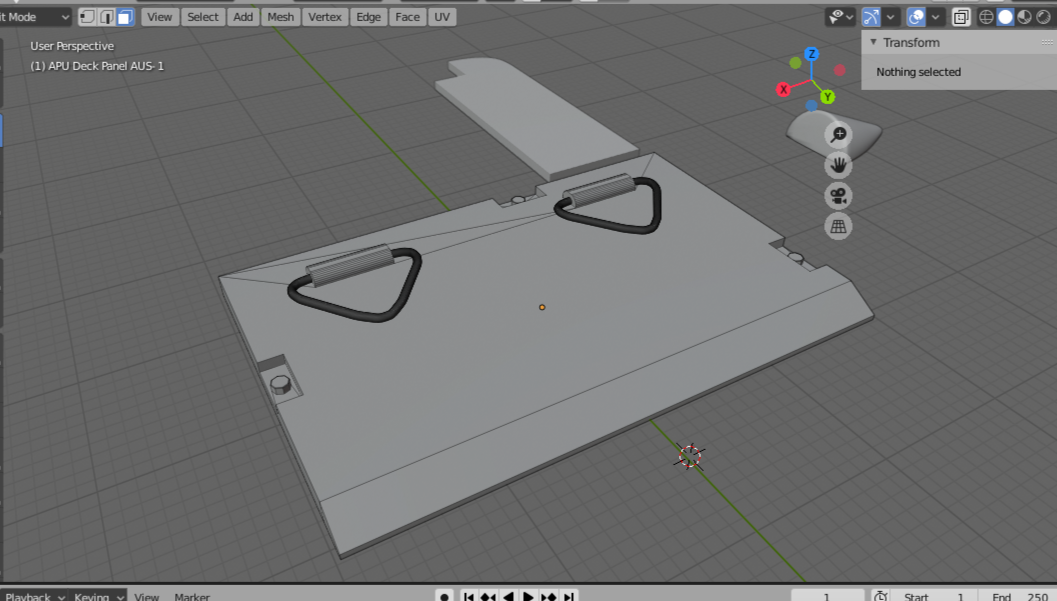Open the Mesh menu

pos(280,17)
